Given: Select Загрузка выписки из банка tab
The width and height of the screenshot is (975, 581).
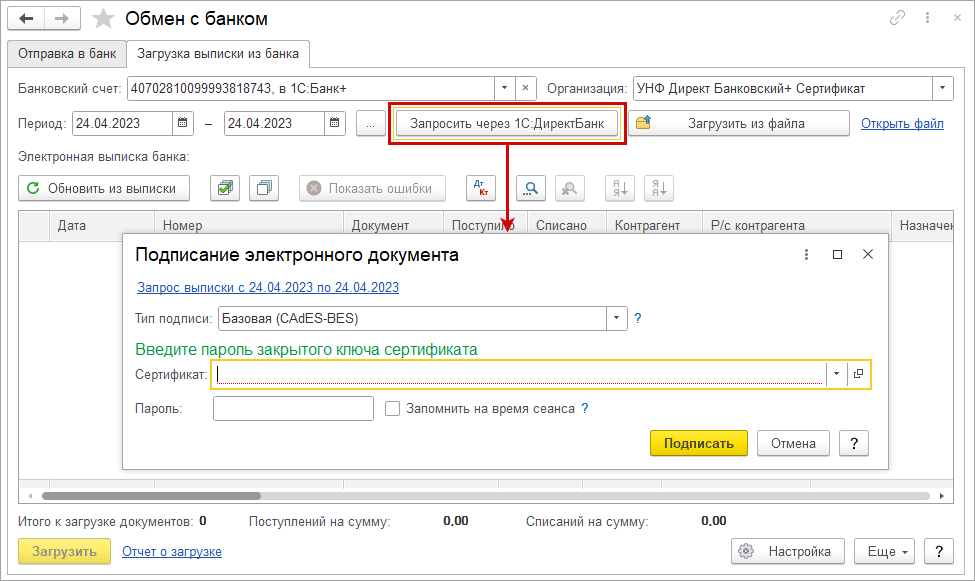Looking at the screenshot, I should click(x=218, y=53).
